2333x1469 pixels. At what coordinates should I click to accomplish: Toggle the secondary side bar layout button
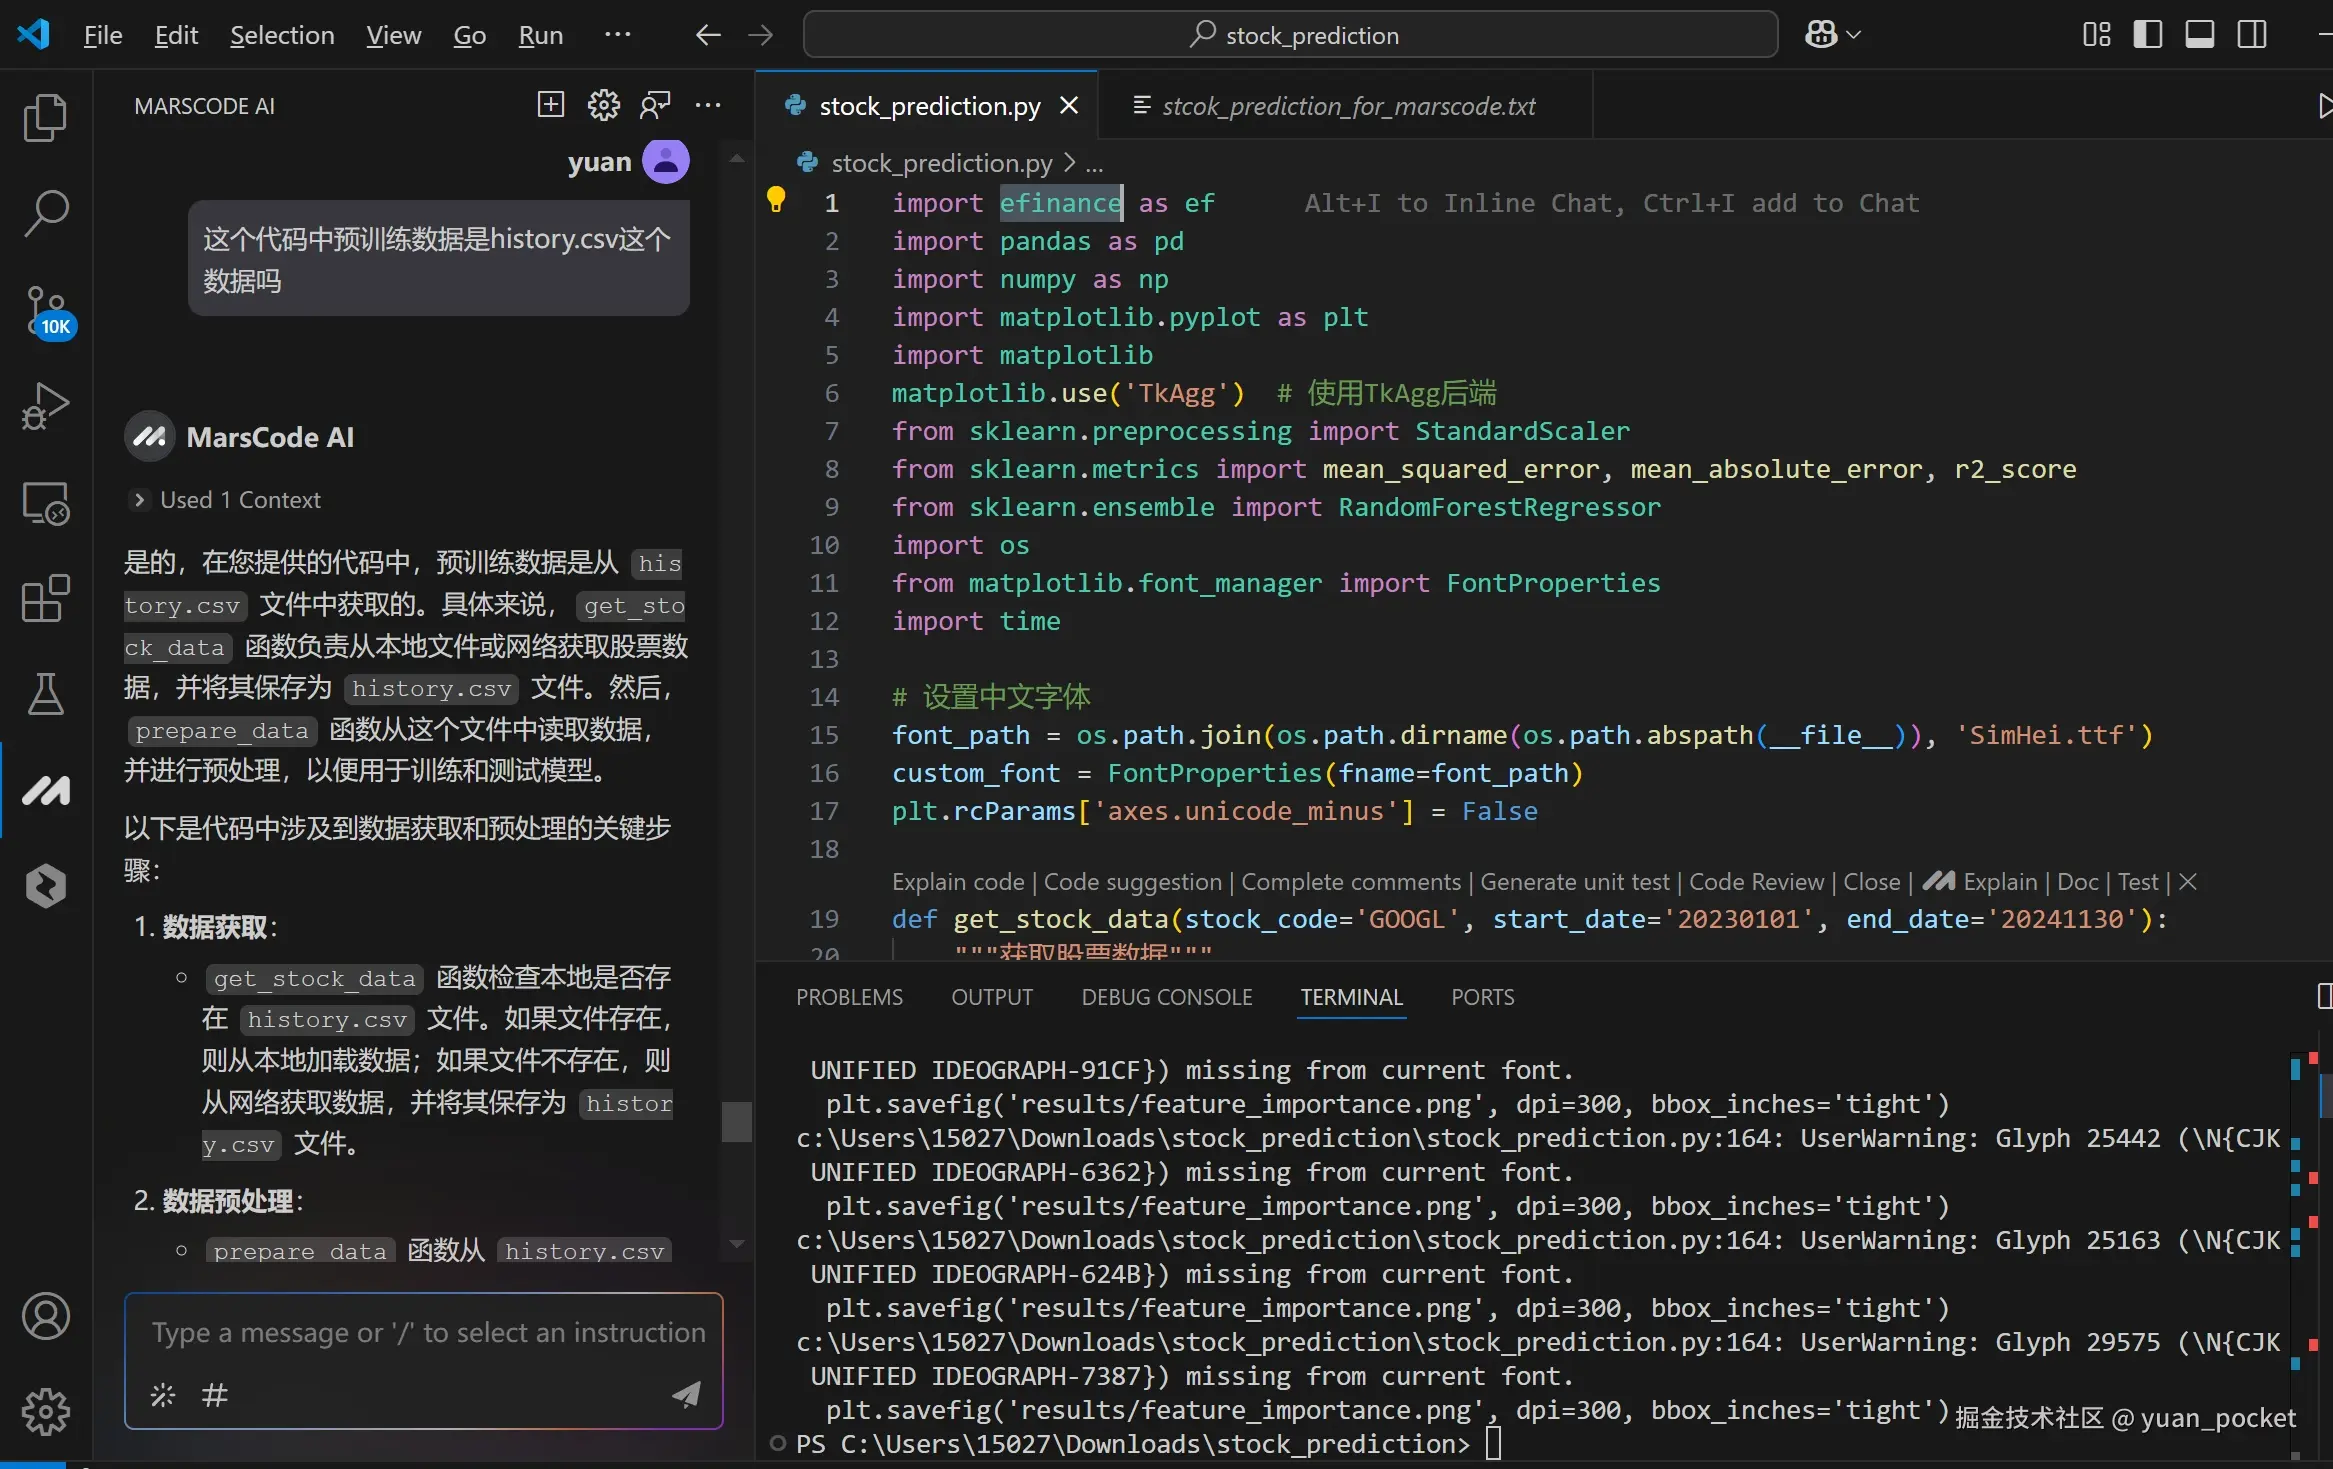tap(2251, 35)
